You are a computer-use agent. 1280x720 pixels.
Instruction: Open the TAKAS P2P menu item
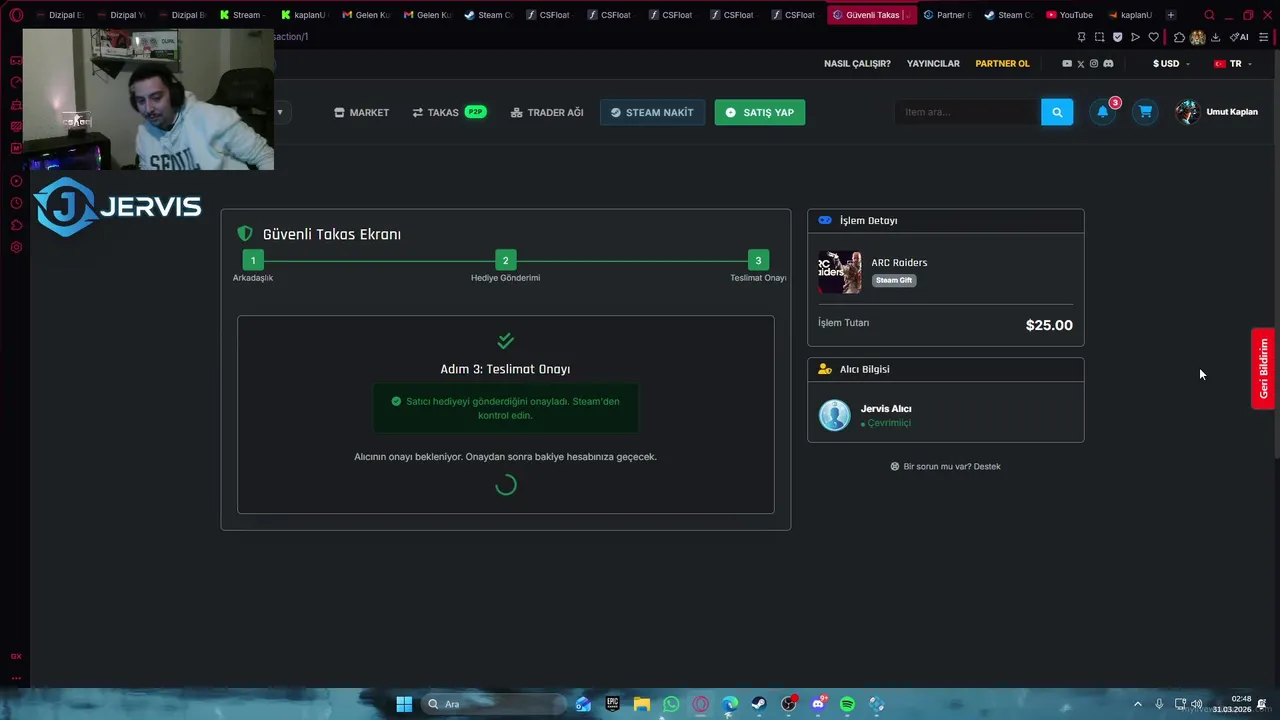point(449,112)
